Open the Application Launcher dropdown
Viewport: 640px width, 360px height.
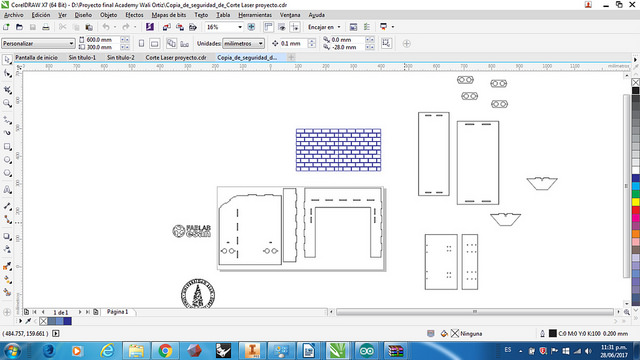[393, 27]
